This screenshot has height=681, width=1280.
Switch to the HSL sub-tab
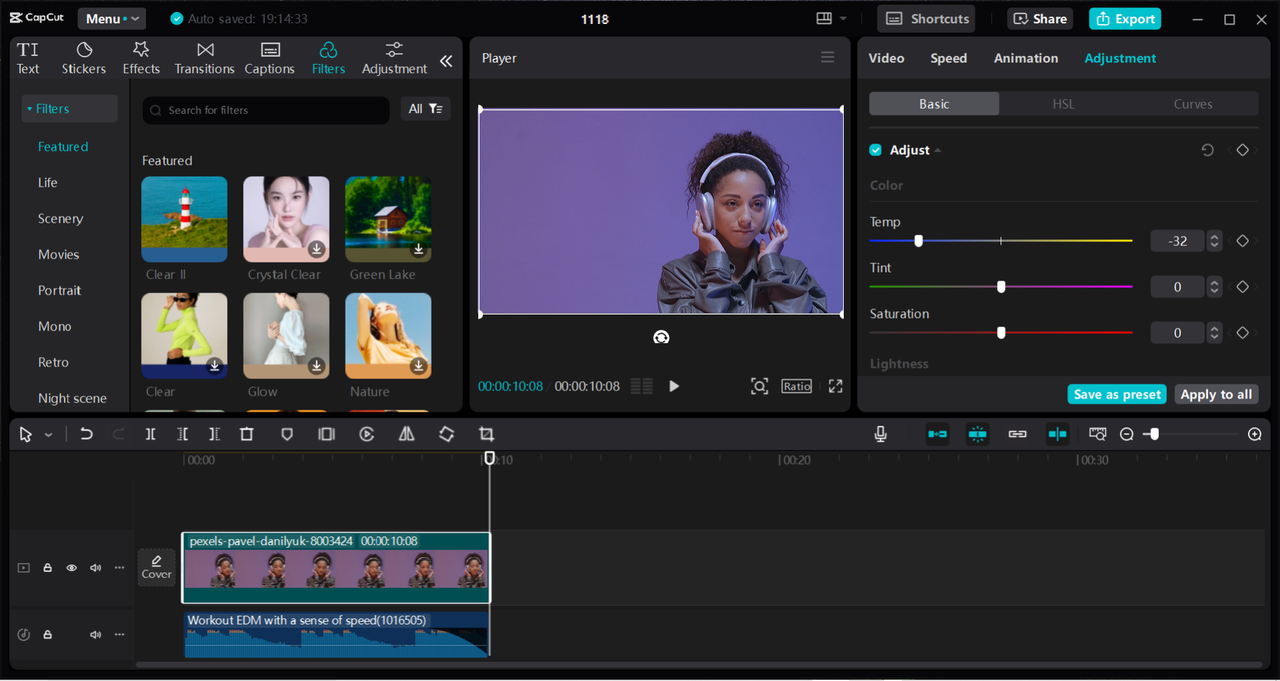pyautogui.click(x=1063, y=104)
